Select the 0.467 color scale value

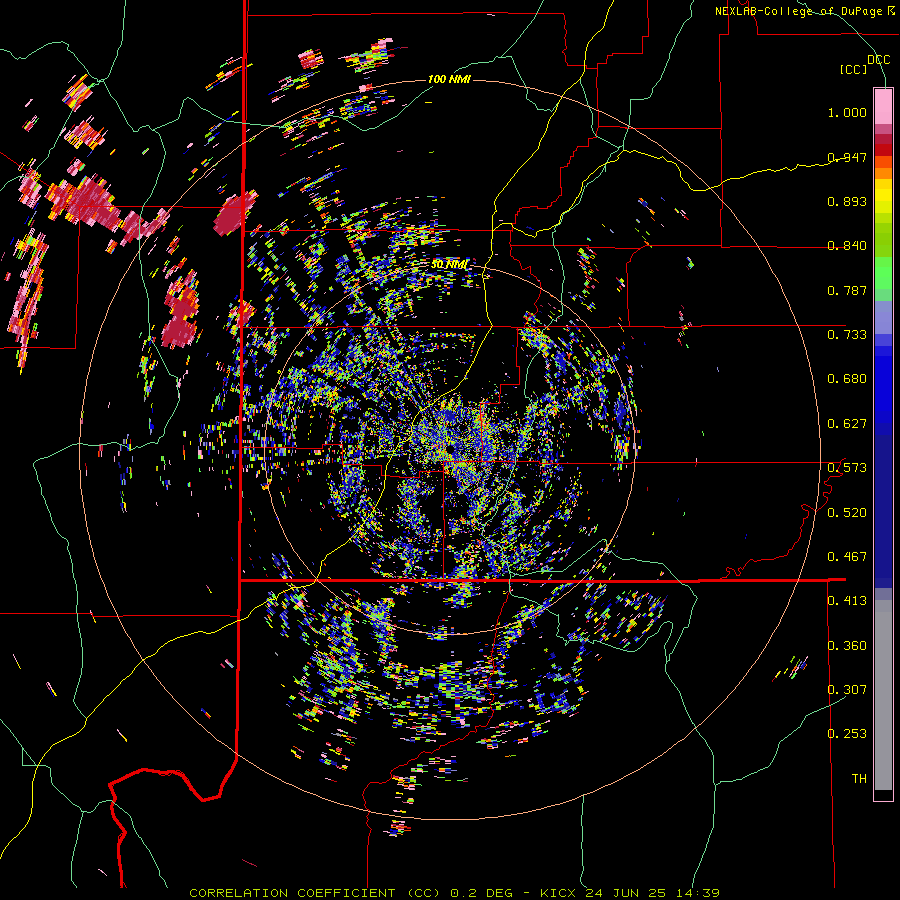point(847,557)
